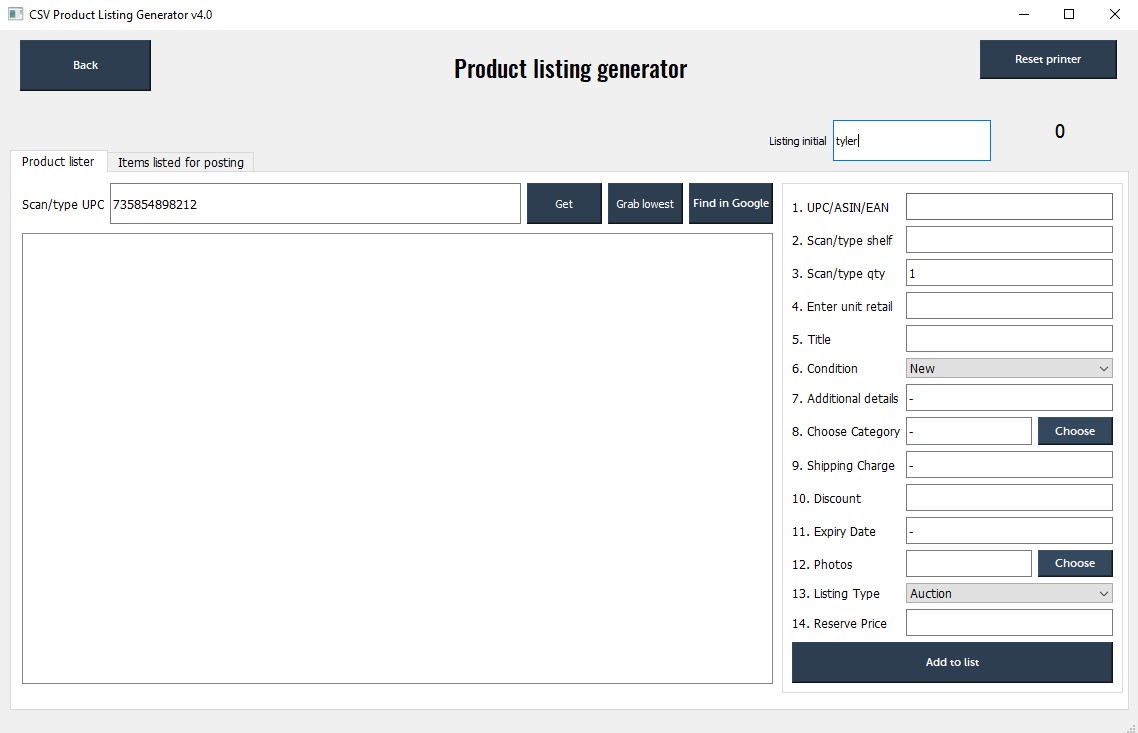
Task: Click the Scan/type UPC input field
Action: pos(315,203)
